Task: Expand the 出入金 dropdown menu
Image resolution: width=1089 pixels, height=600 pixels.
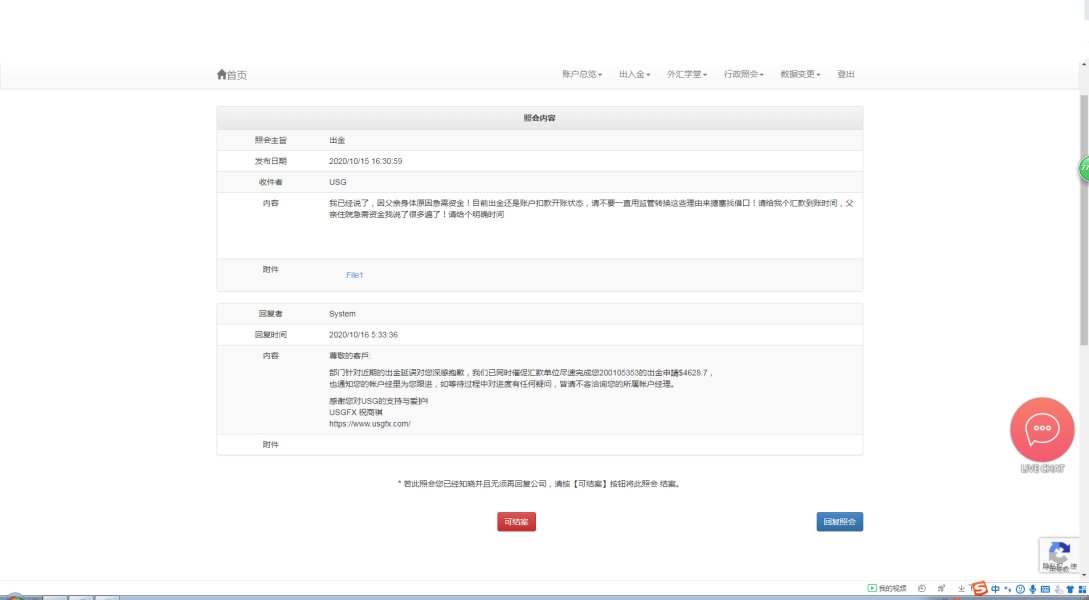Action: (x=634, y=75)
